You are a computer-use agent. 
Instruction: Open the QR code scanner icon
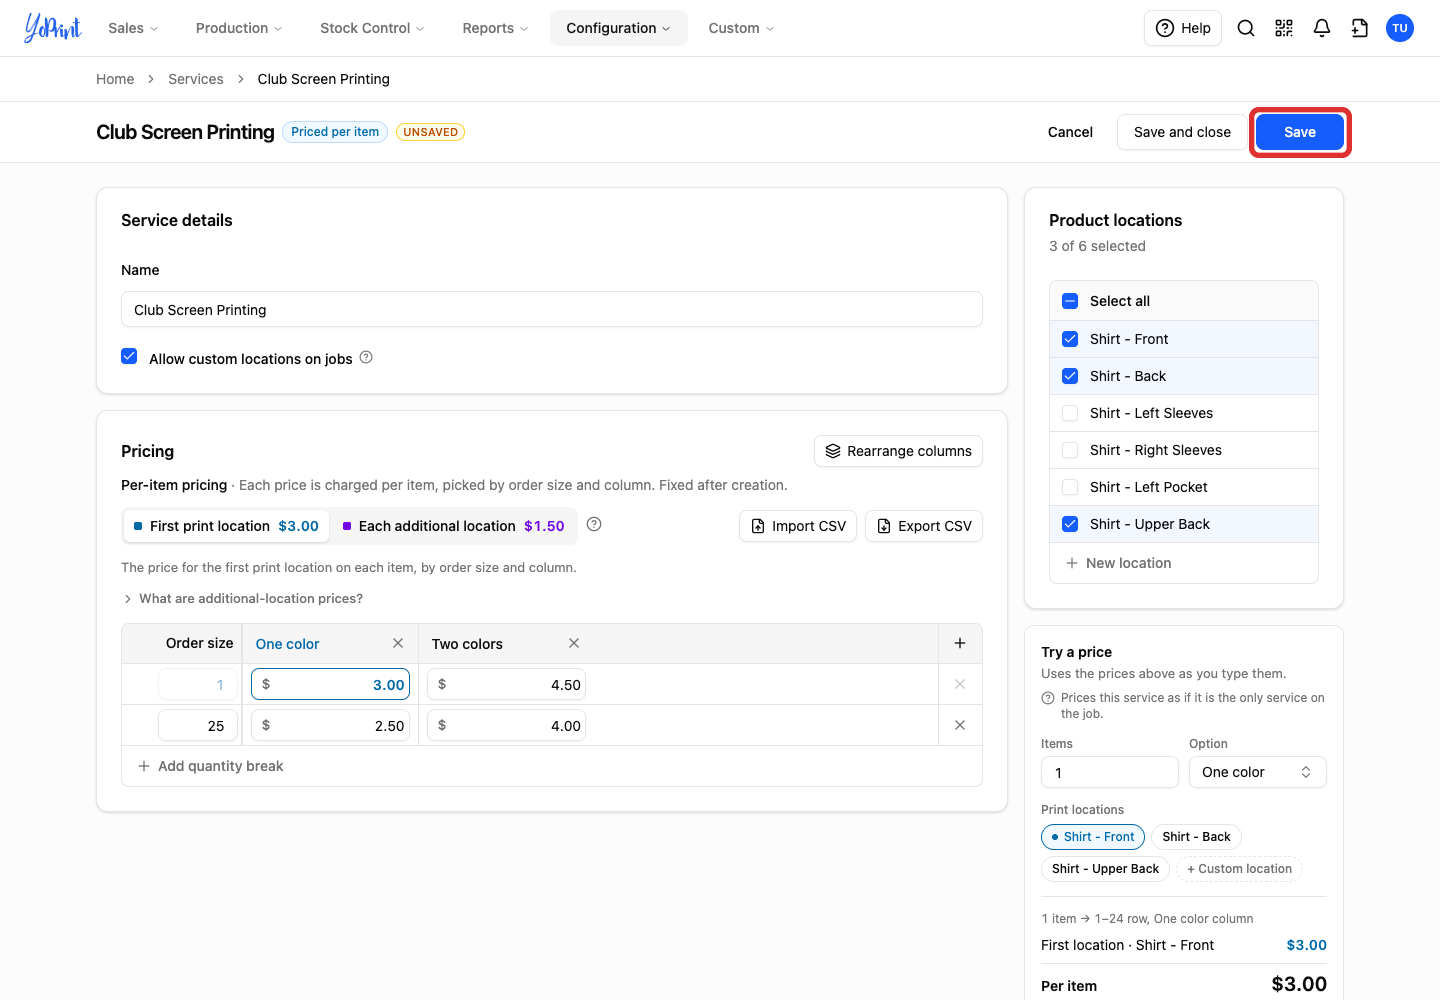1284,28
